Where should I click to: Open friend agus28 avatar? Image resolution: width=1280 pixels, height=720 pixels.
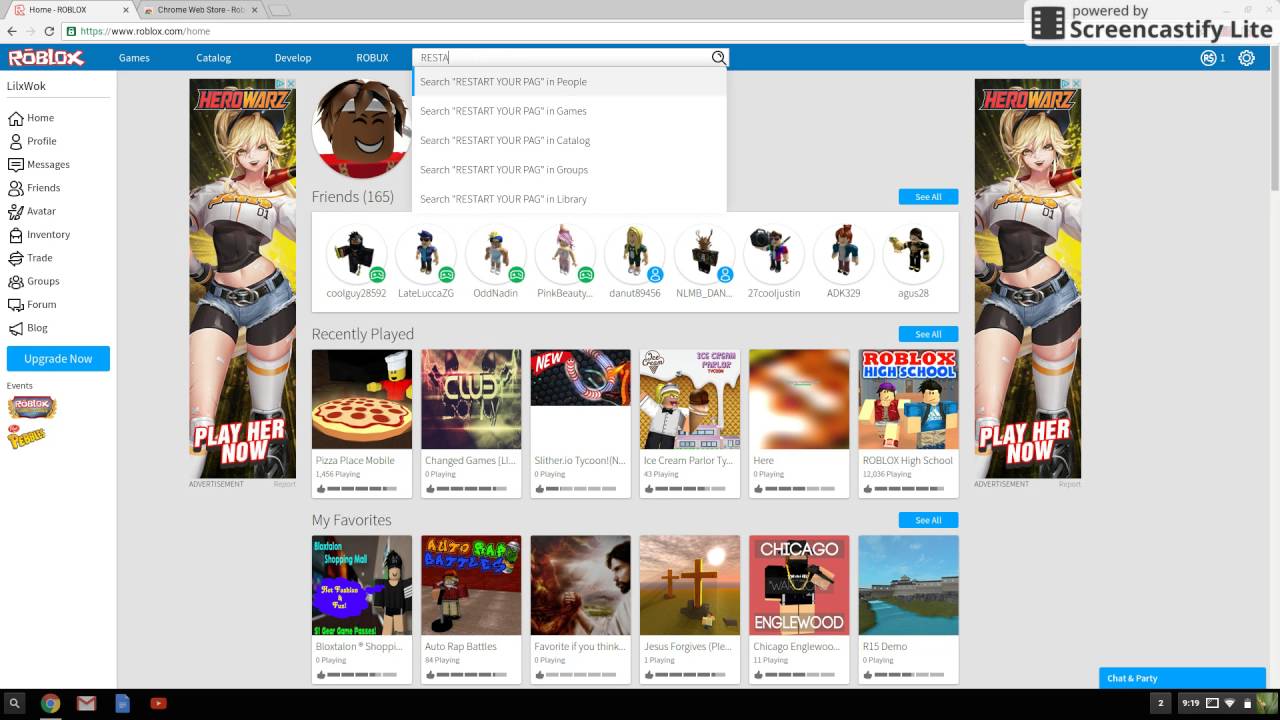coord(913,254)
